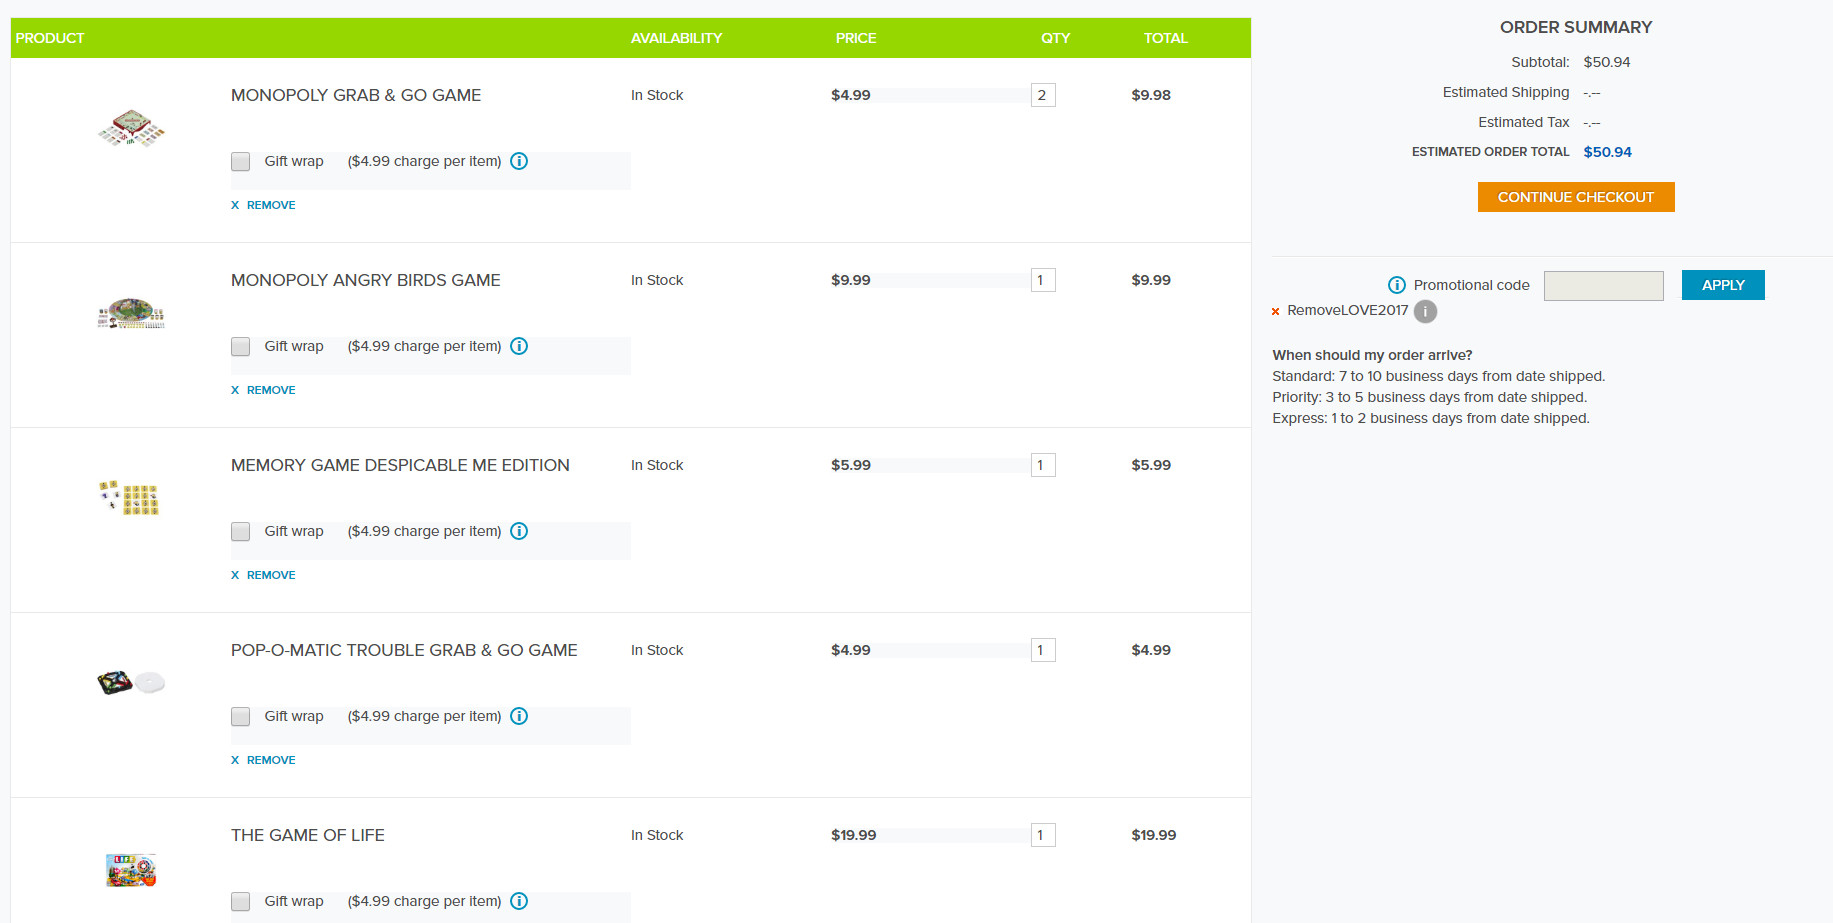This screenshot has width=1833, height=923.
Task: Remove the LOVE2017 promo code via red X
Action: click(x=1275, y=311)
